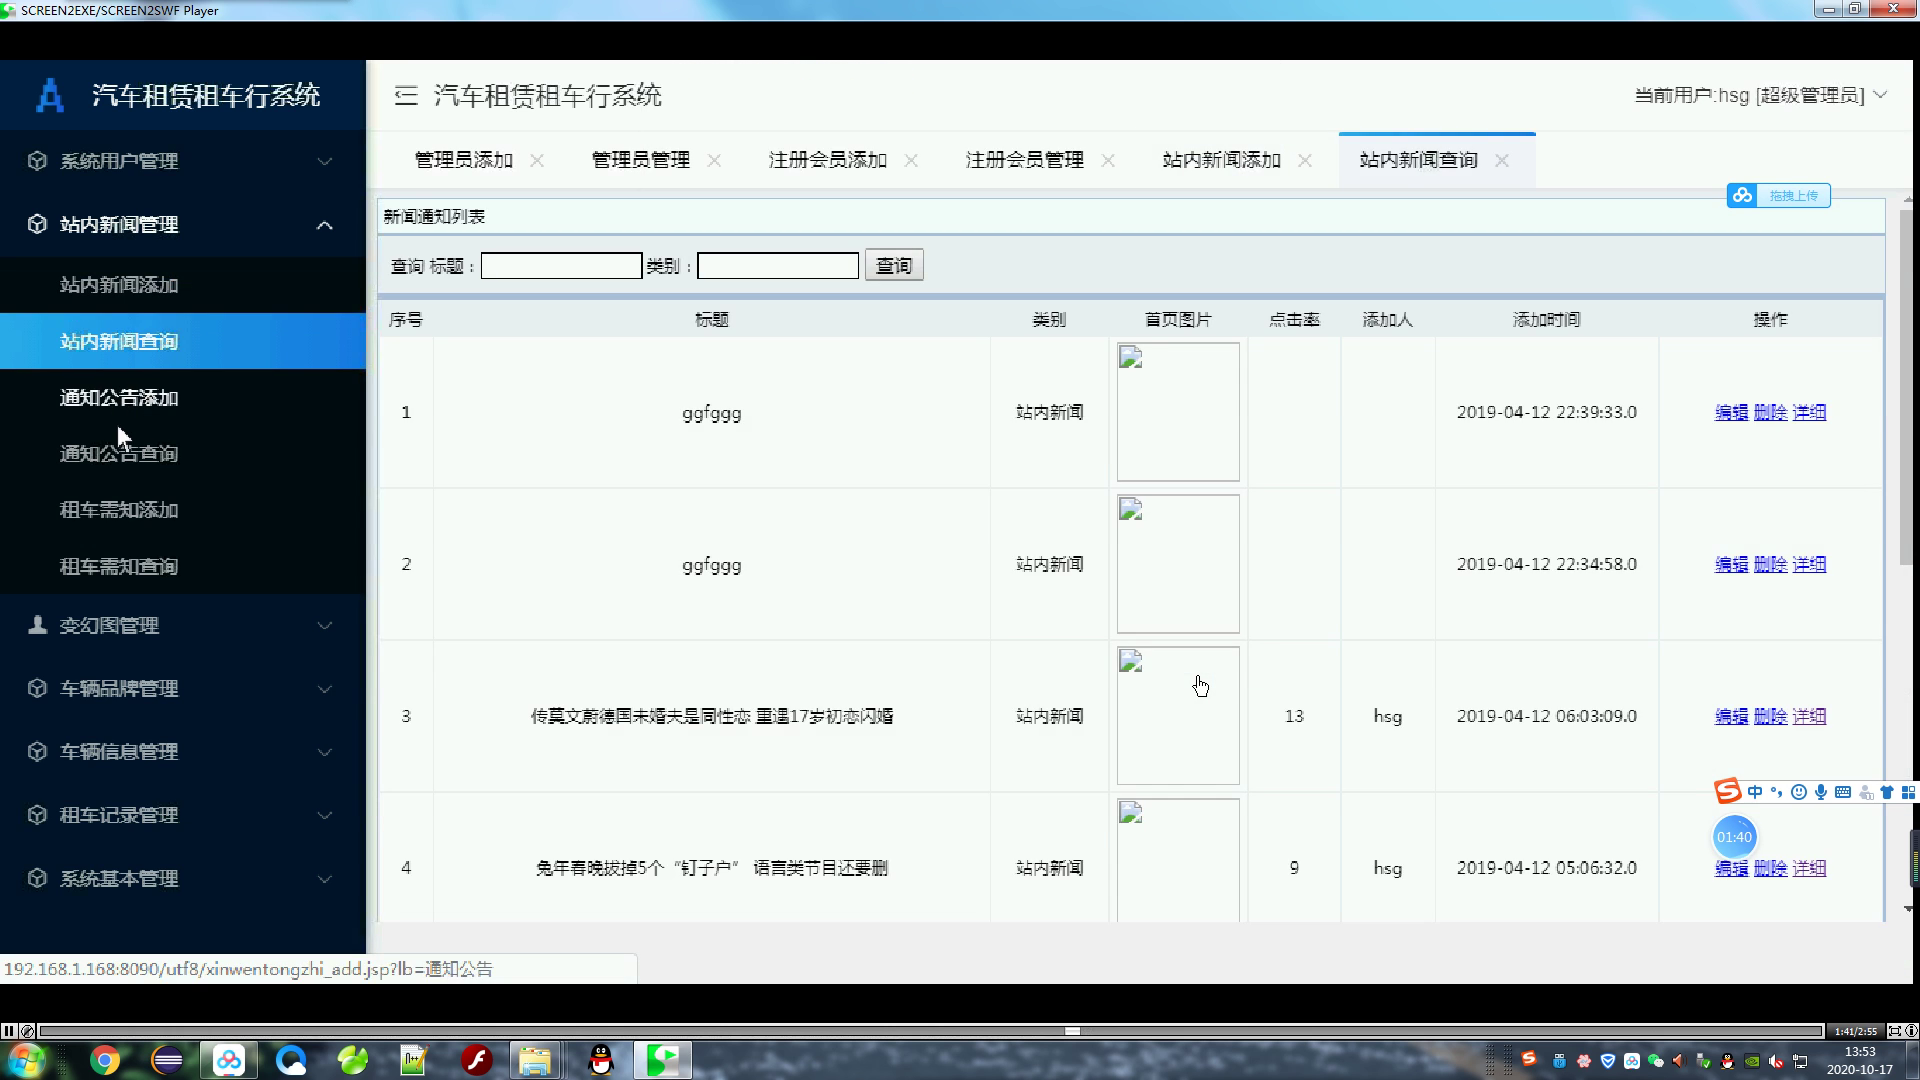Pause the SCREEN2SWF player playback
1920x1080 pixels.
(x=8, y=1031)
